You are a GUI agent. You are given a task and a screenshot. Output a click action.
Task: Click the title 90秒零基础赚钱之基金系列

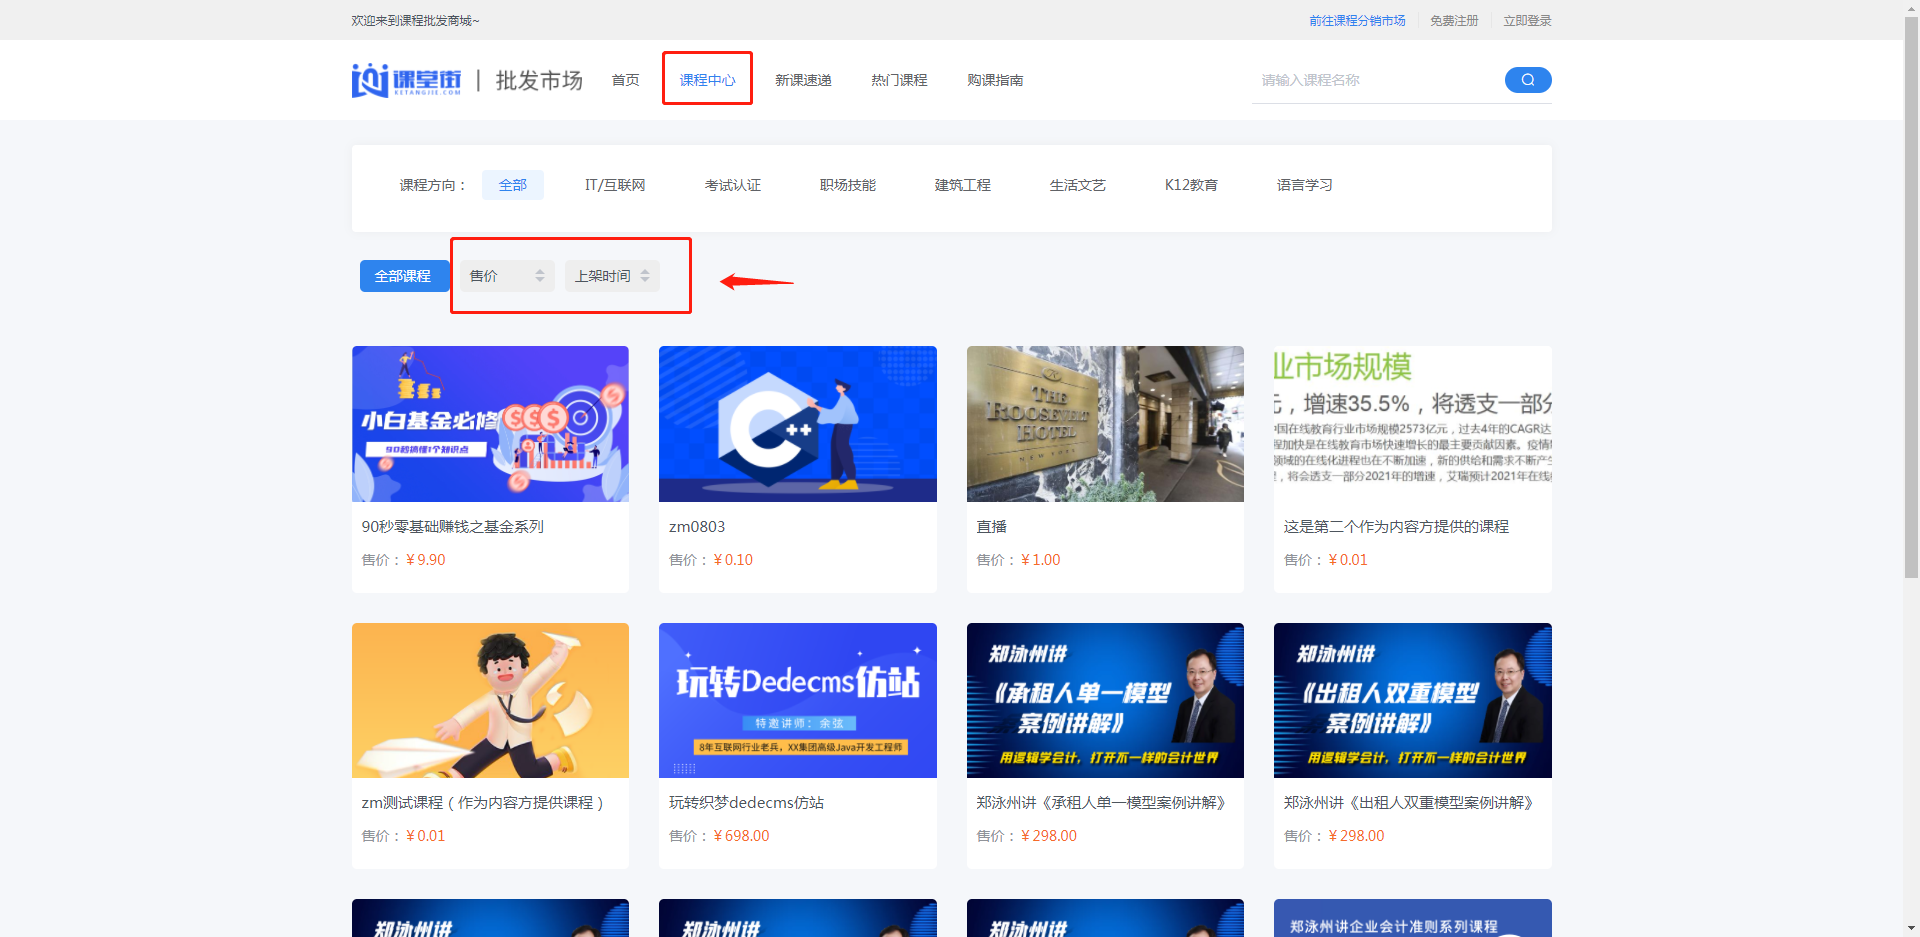453,527
